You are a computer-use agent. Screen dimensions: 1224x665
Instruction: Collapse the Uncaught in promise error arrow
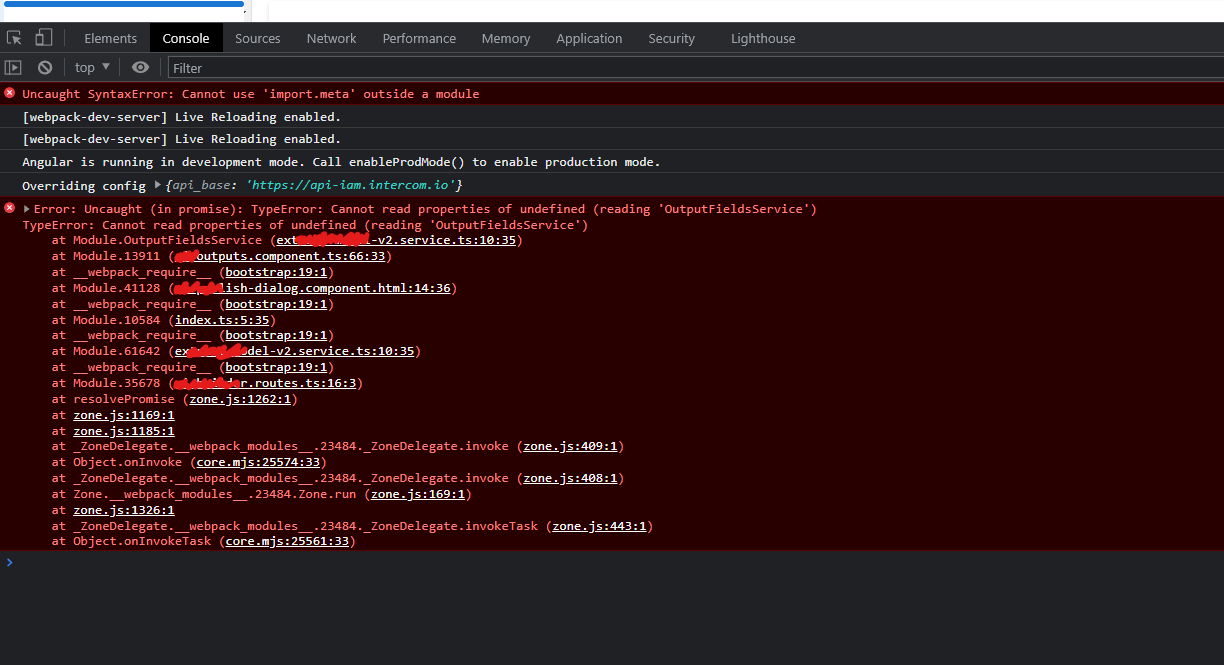(x=27, y=209)
